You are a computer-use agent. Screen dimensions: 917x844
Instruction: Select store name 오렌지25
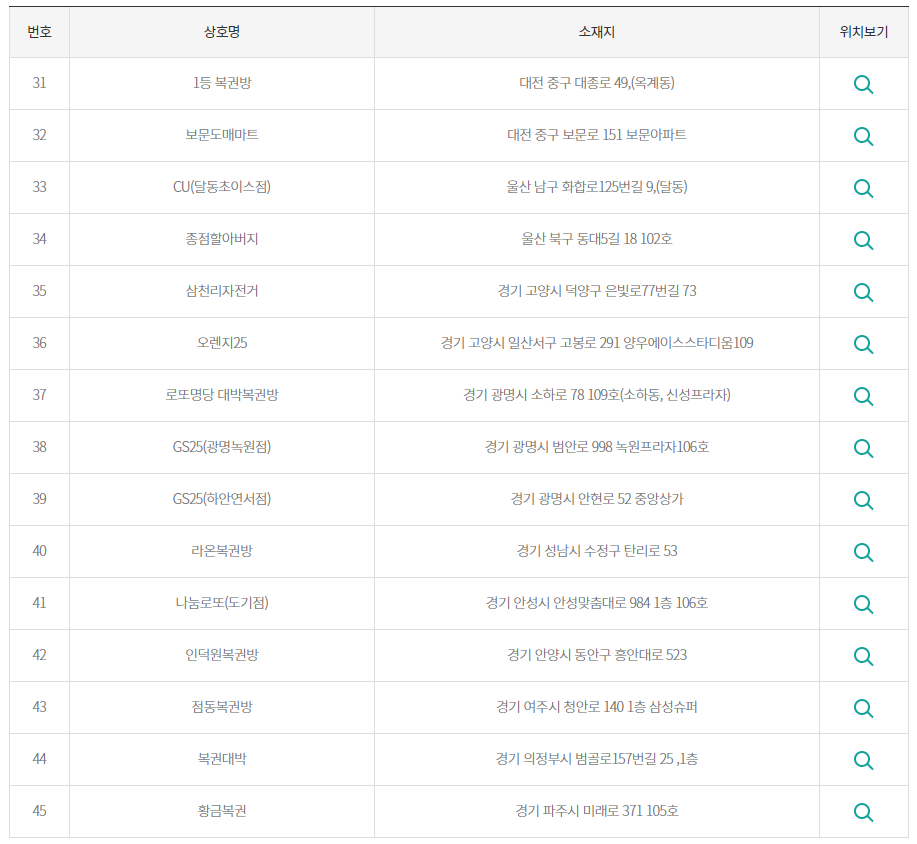pos(222,343)
